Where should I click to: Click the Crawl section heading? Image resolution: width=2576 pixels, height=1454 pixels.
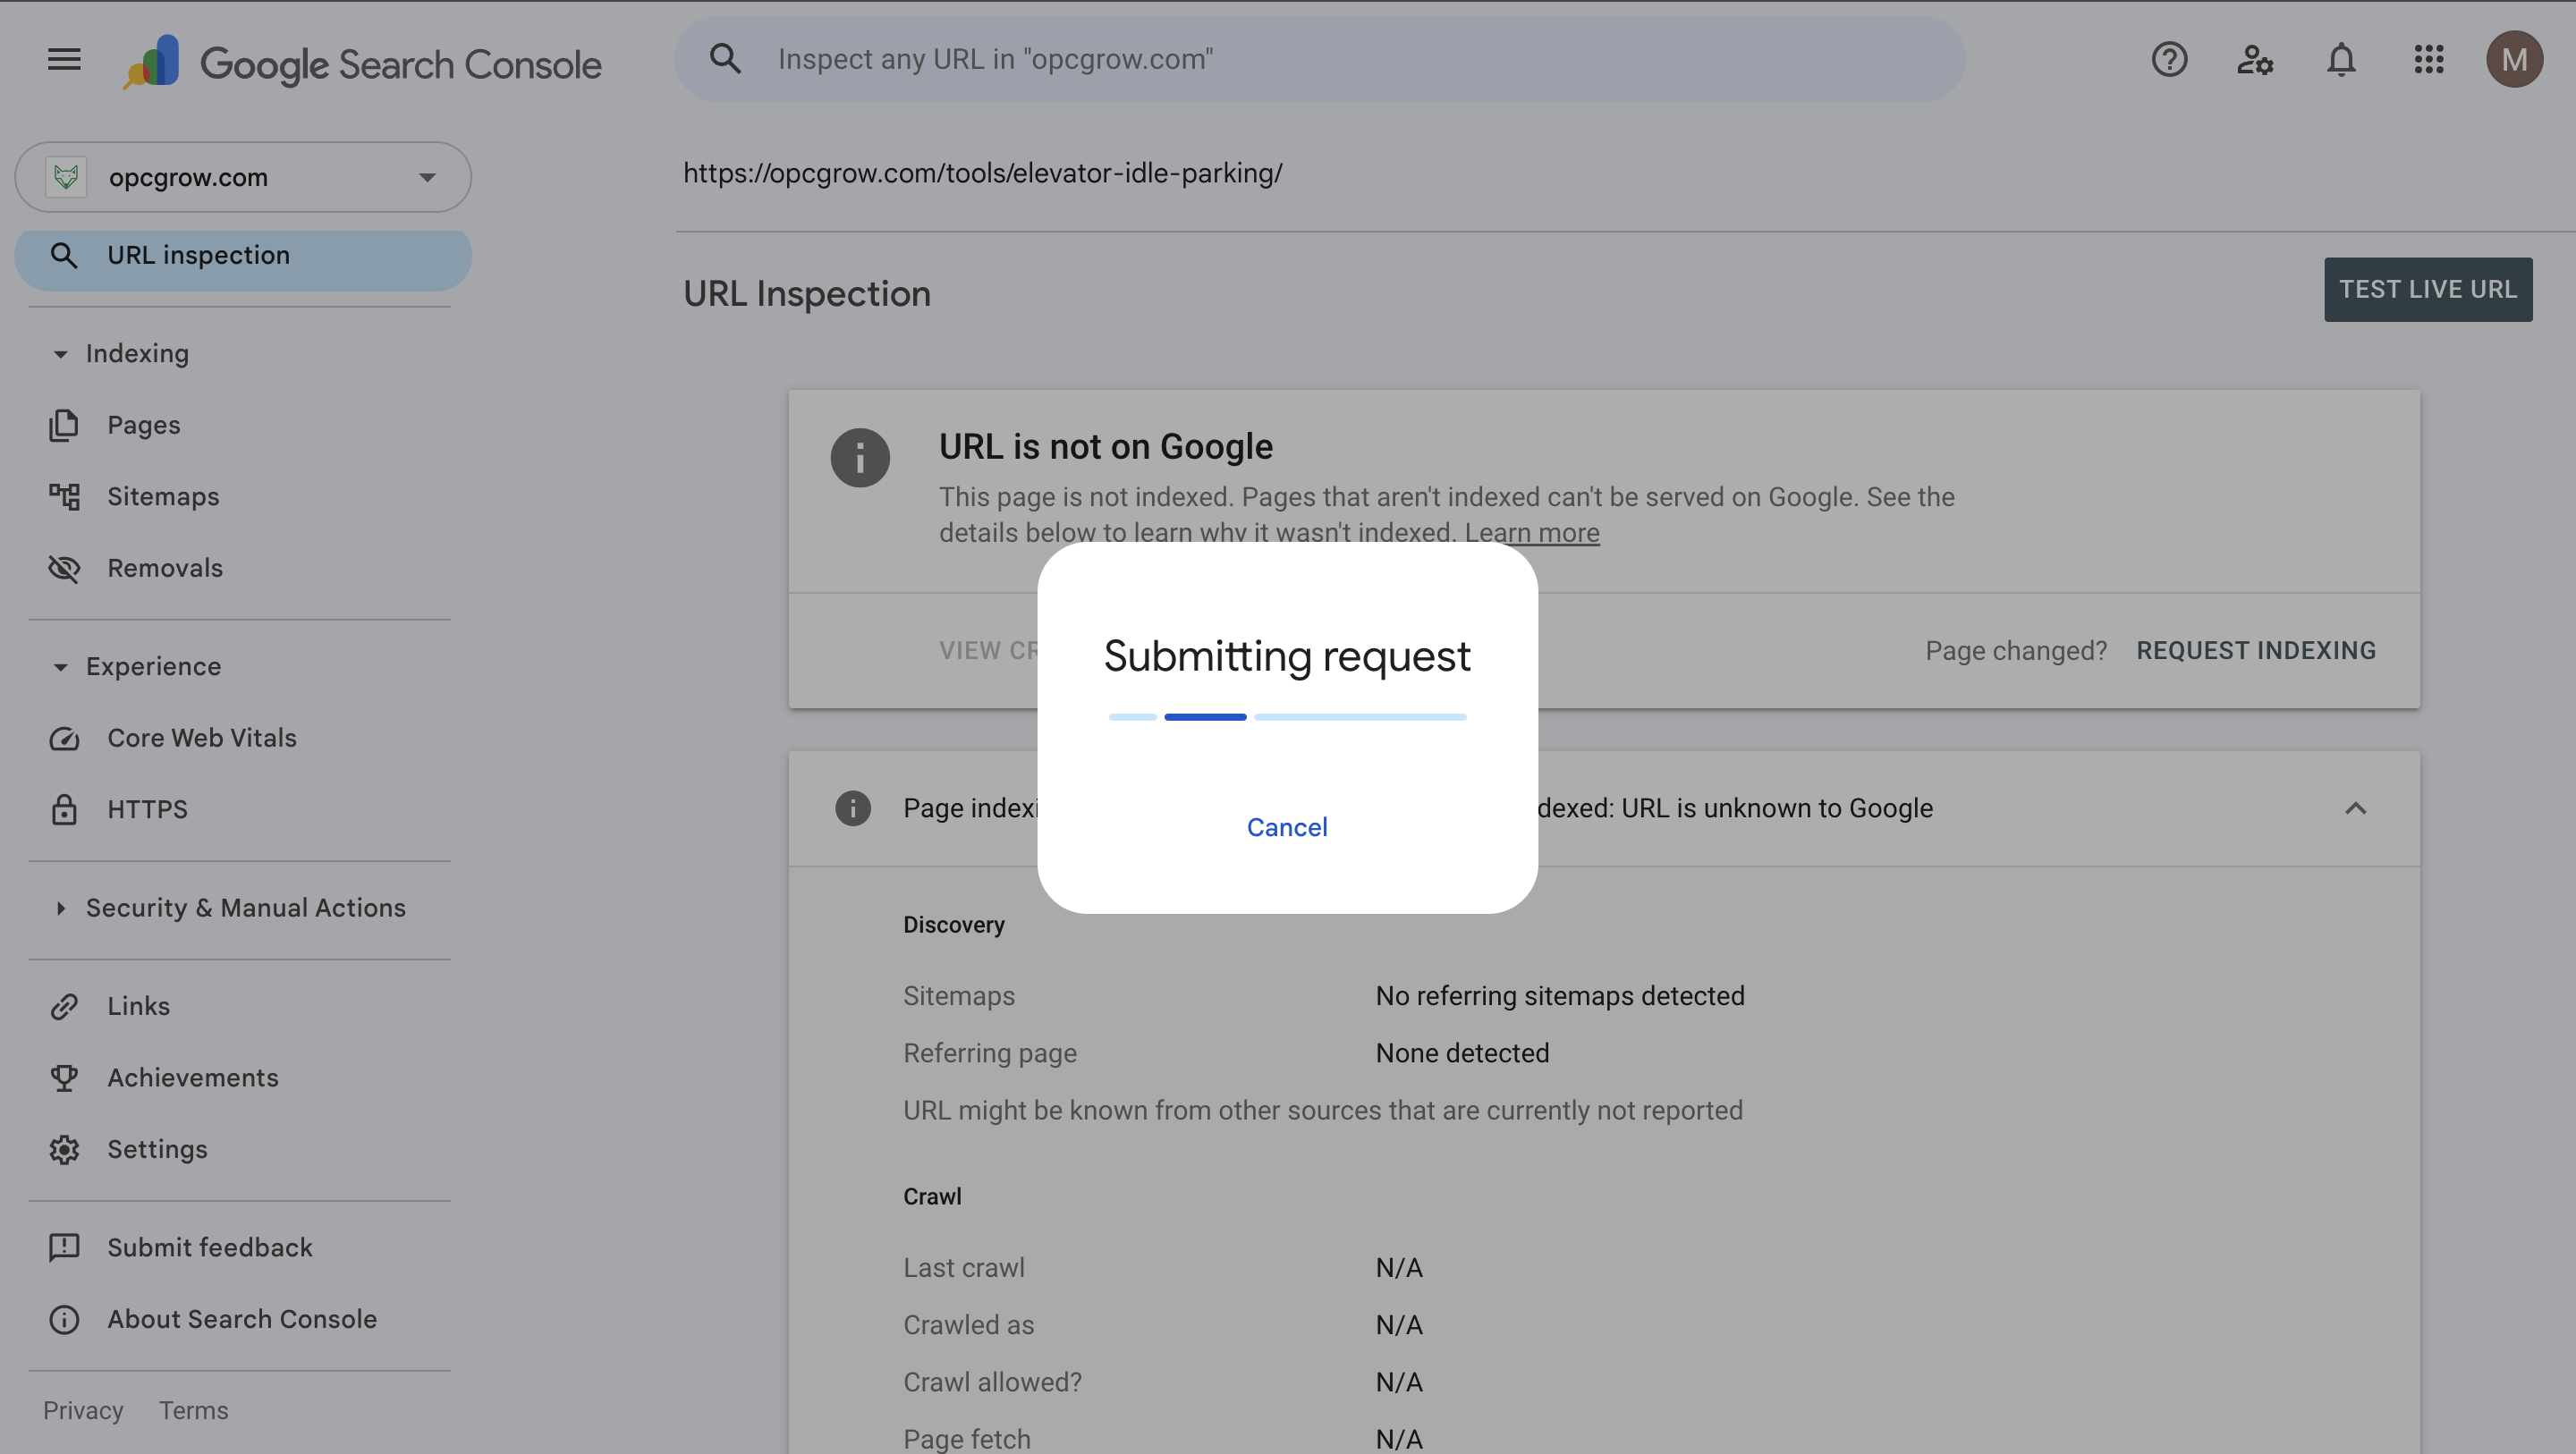(x=932, y=1197)
